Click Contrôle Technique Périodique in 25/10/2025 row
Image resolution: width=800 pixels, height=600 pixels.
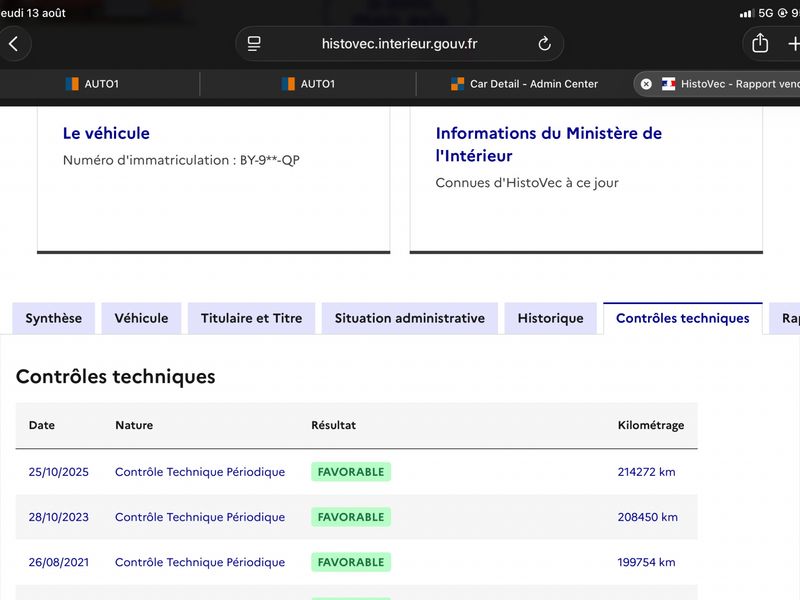click(200, 472)
